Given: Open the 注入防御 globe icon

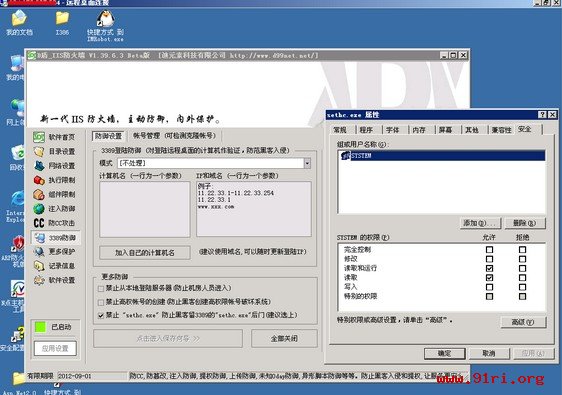Looking at the screenshot, I should [39, 209].
